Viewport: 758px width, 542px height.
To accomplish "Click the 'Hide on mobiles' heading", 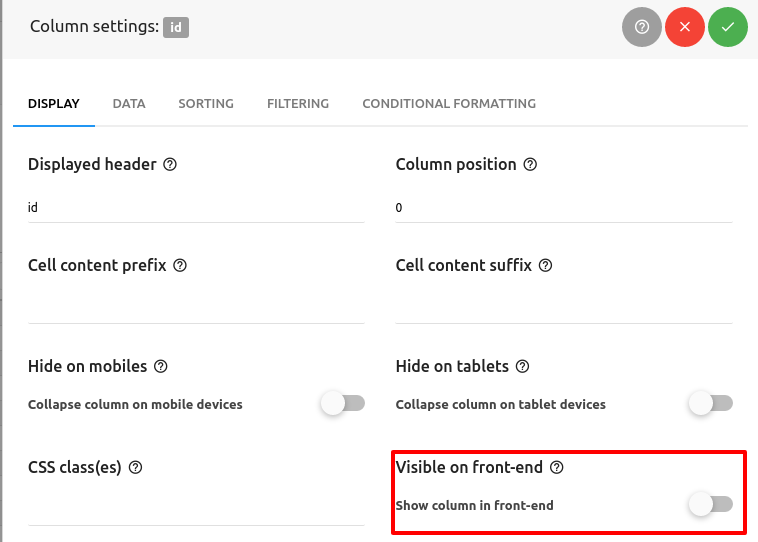I will (87, 366).
